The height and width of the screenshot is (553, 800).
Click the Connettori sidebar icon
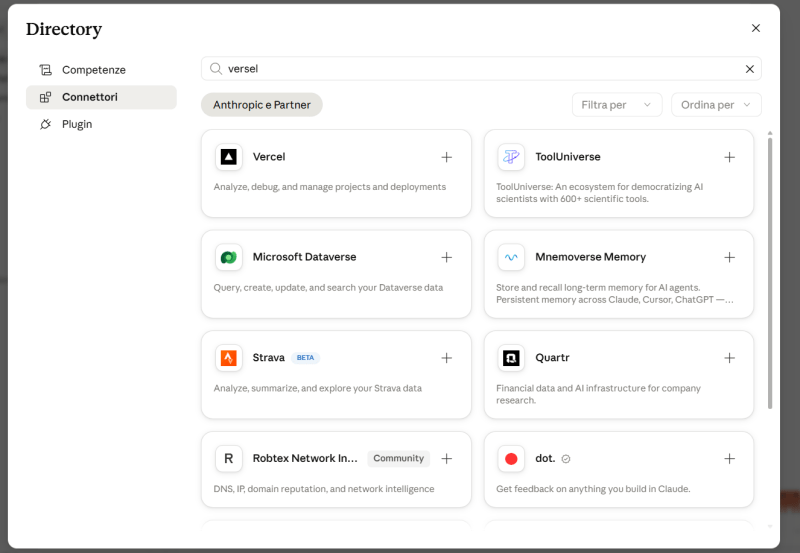coord(45,97)
